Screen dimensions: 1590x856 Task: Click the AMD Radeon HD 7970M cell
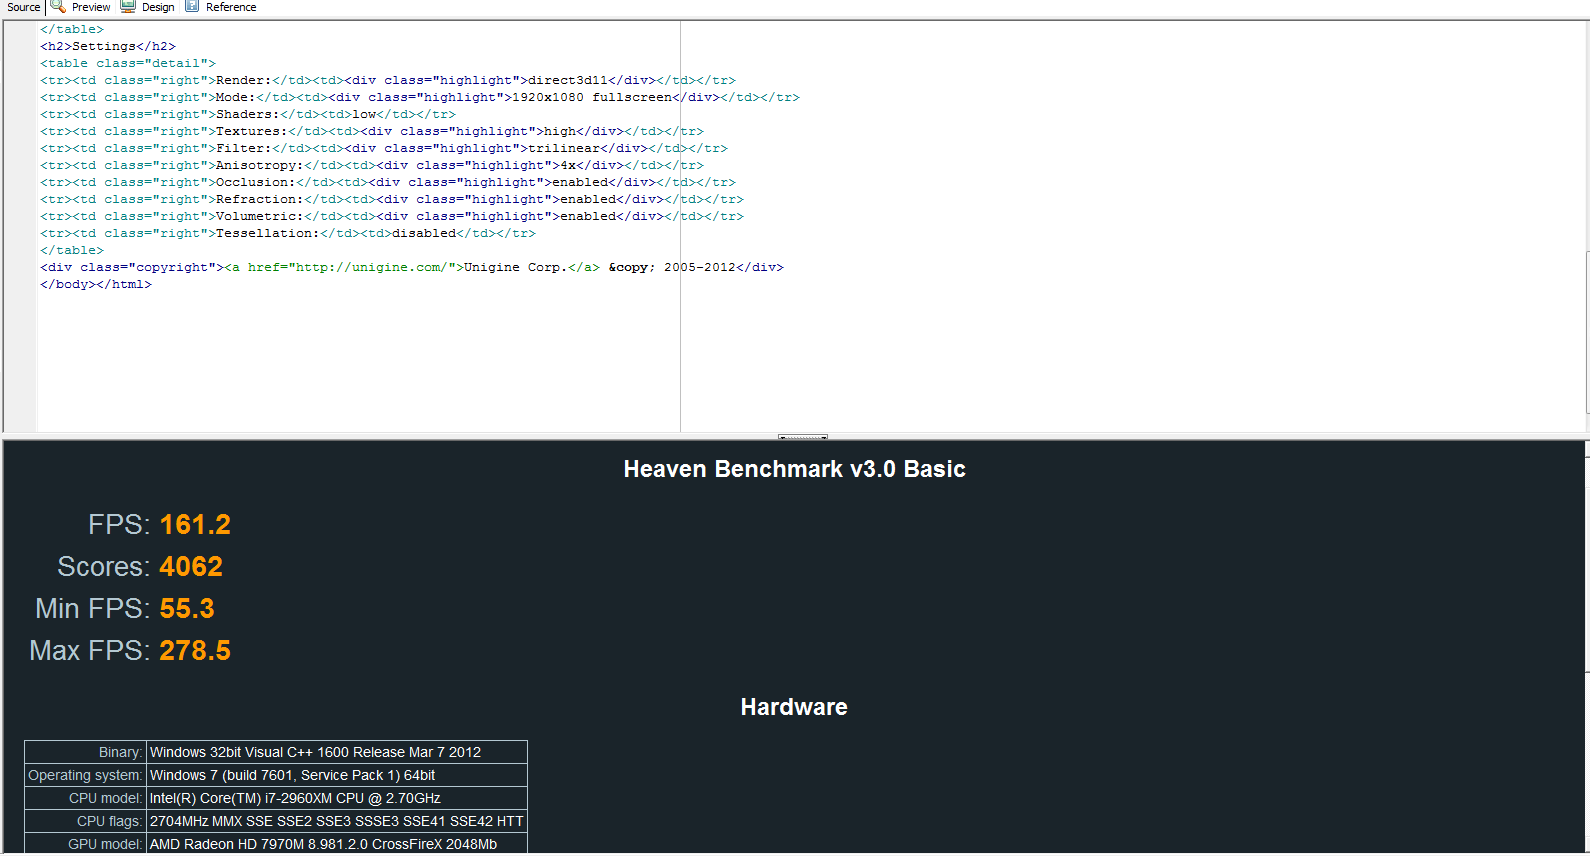click(337, 844)
